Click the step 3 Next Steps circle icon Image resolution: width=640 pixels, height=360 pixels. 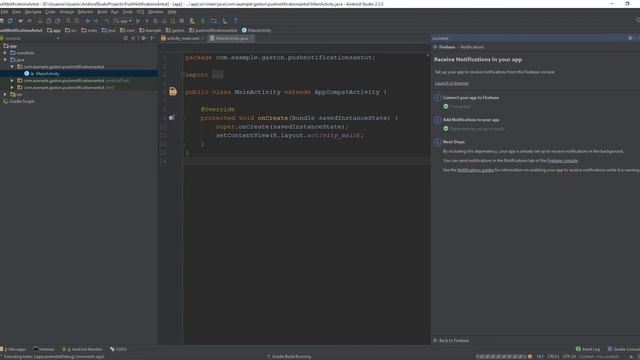point(437,142)
